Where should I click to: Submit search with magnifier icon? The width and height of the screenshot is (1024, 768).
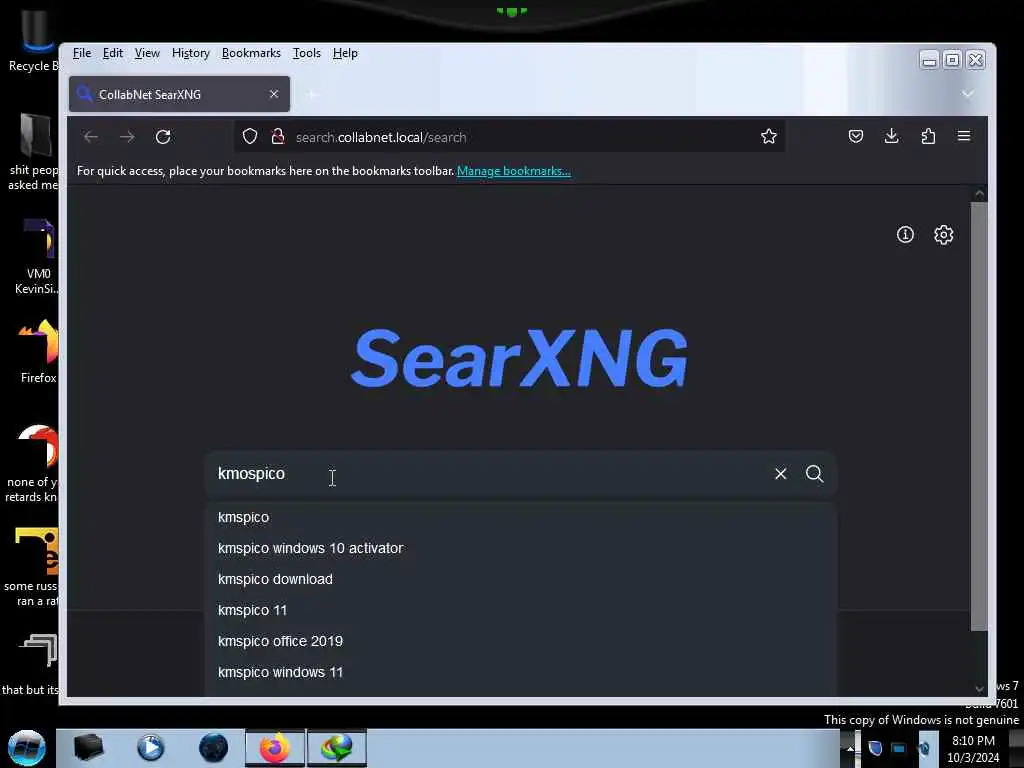814,473
